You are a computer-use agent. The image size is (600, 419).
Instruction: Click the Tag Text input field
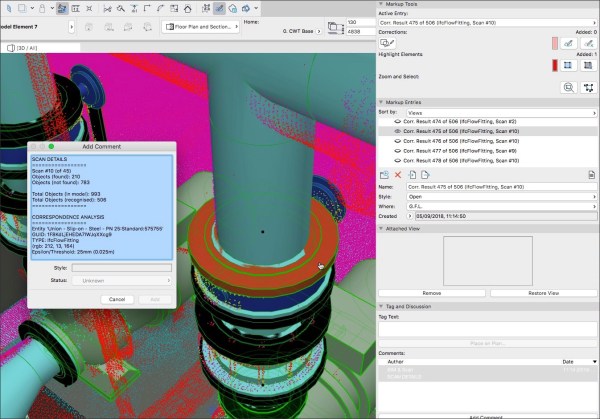click(487, 328)
